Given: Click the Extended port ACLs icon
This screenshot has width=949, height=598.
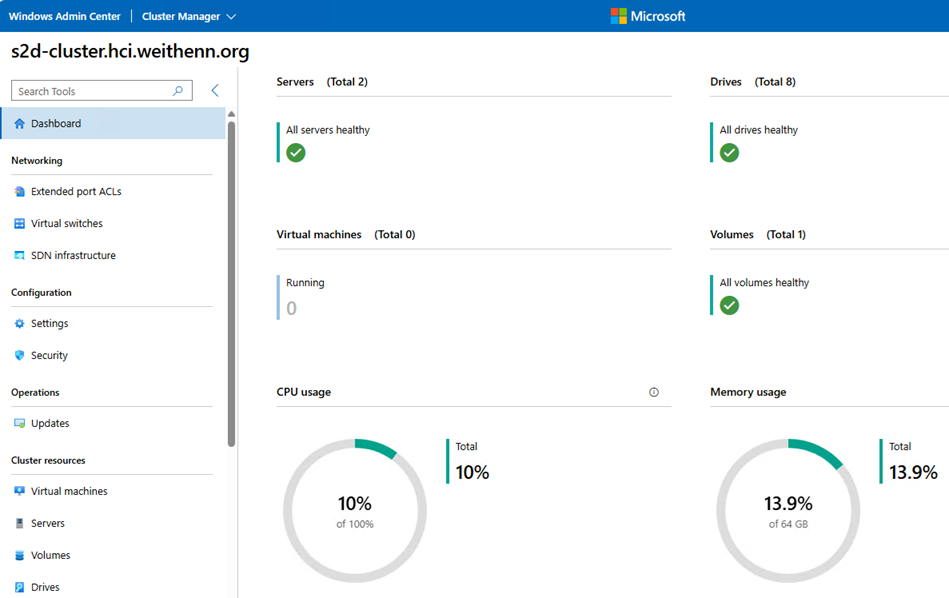Looking at the screenshot, I should [x=19, y=192].
